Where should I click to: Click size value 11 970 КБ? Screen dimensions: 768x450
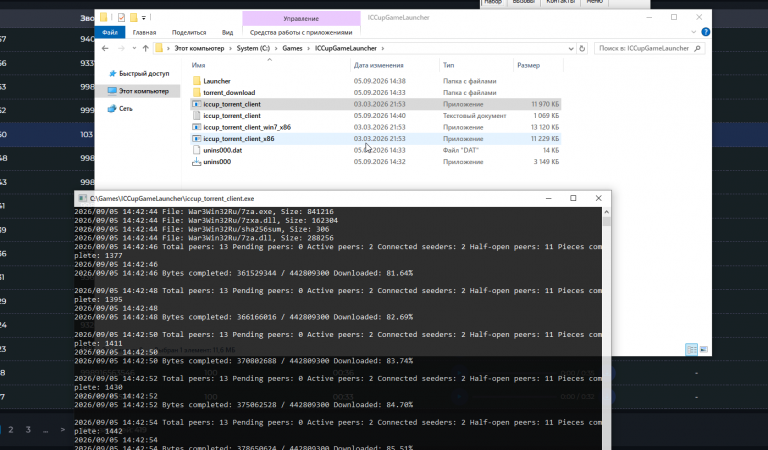(x=545, y=104)
